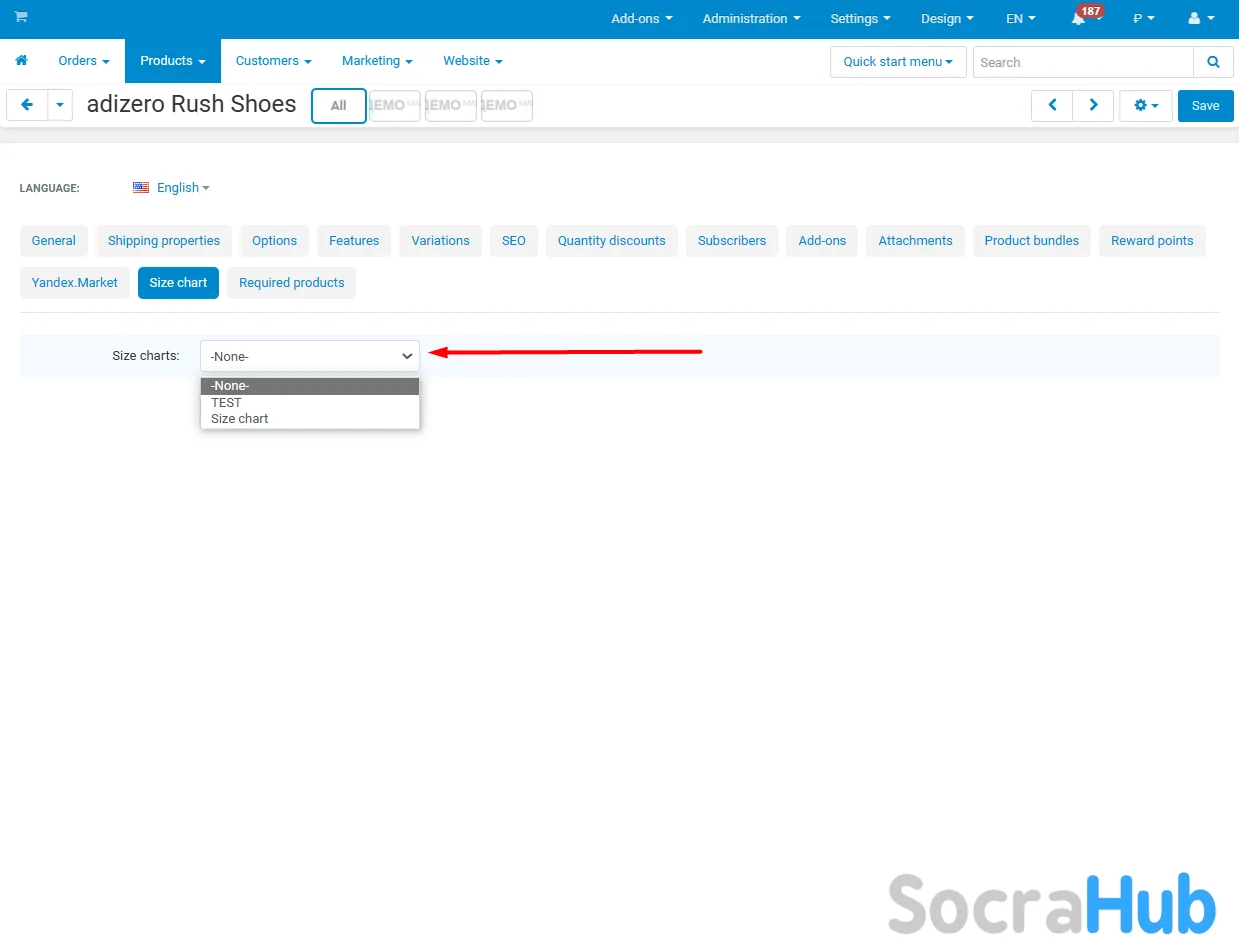The height and width of the screenshot is (939, 1239).
Task: Go to the previous product chevron
Action: click(x=1052, y=105)
